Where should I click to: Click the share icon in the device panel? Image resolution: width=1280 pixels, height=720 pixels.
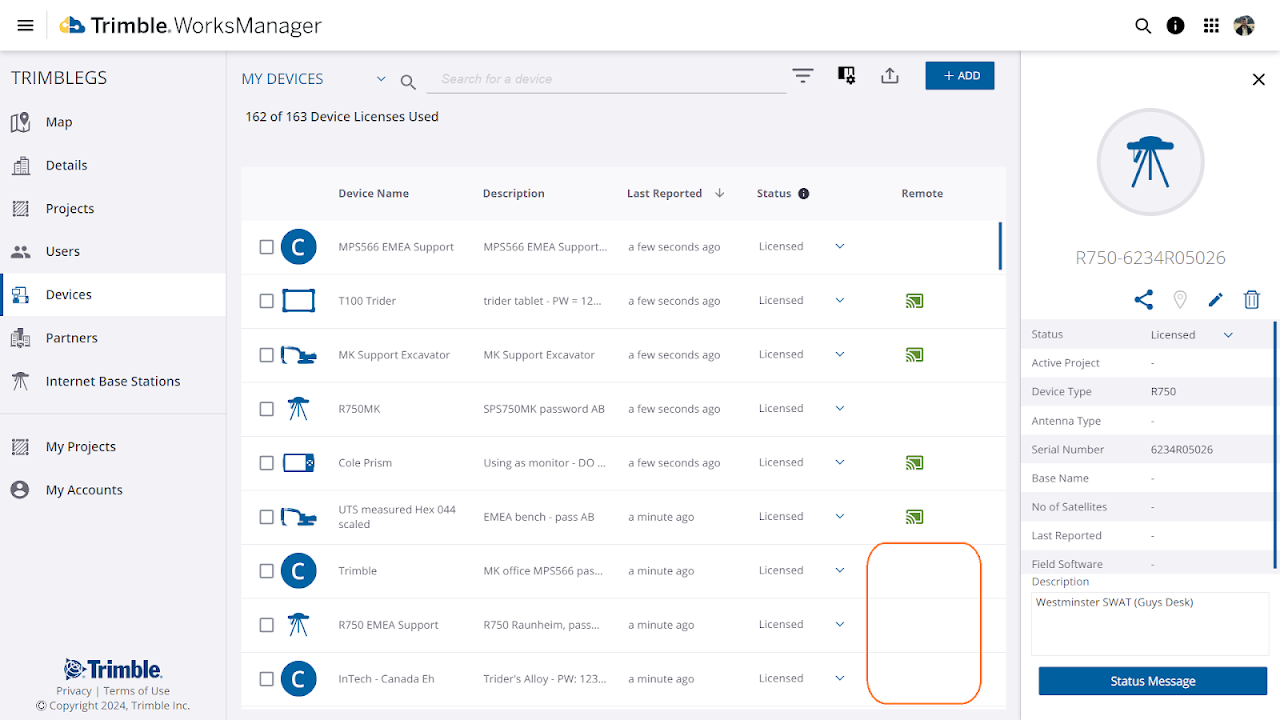(1144, 299)
